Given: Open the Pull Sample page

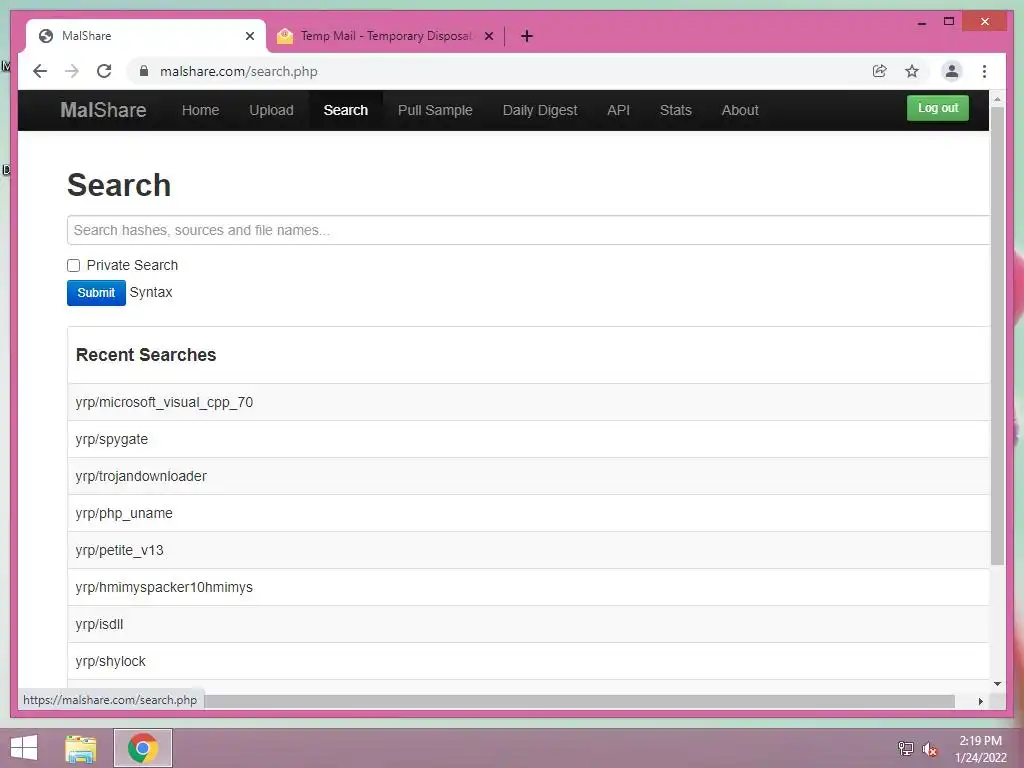Looking at the screenshot, I should coord(435,110).
